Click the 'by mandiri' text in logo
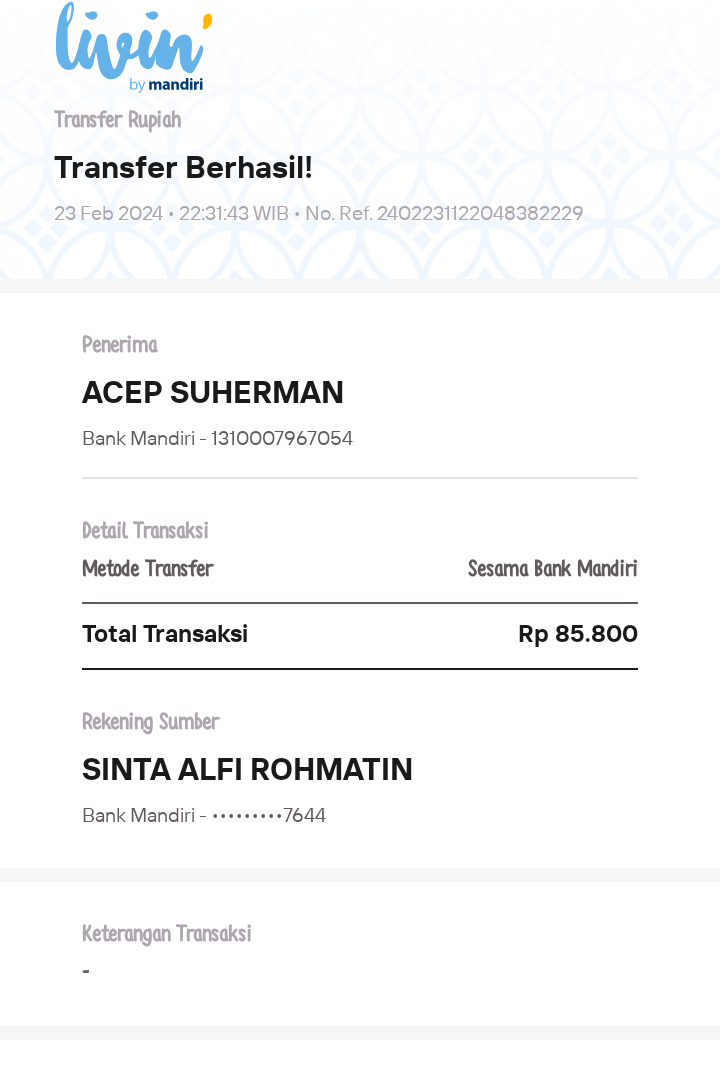 pos(166,85)
